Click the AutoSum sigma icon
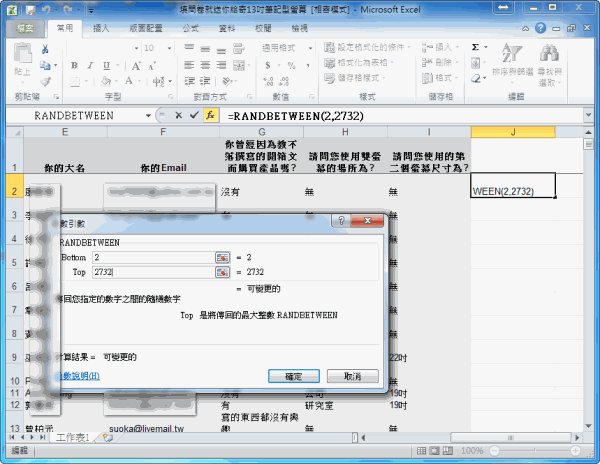 click(x=475, y=47)
